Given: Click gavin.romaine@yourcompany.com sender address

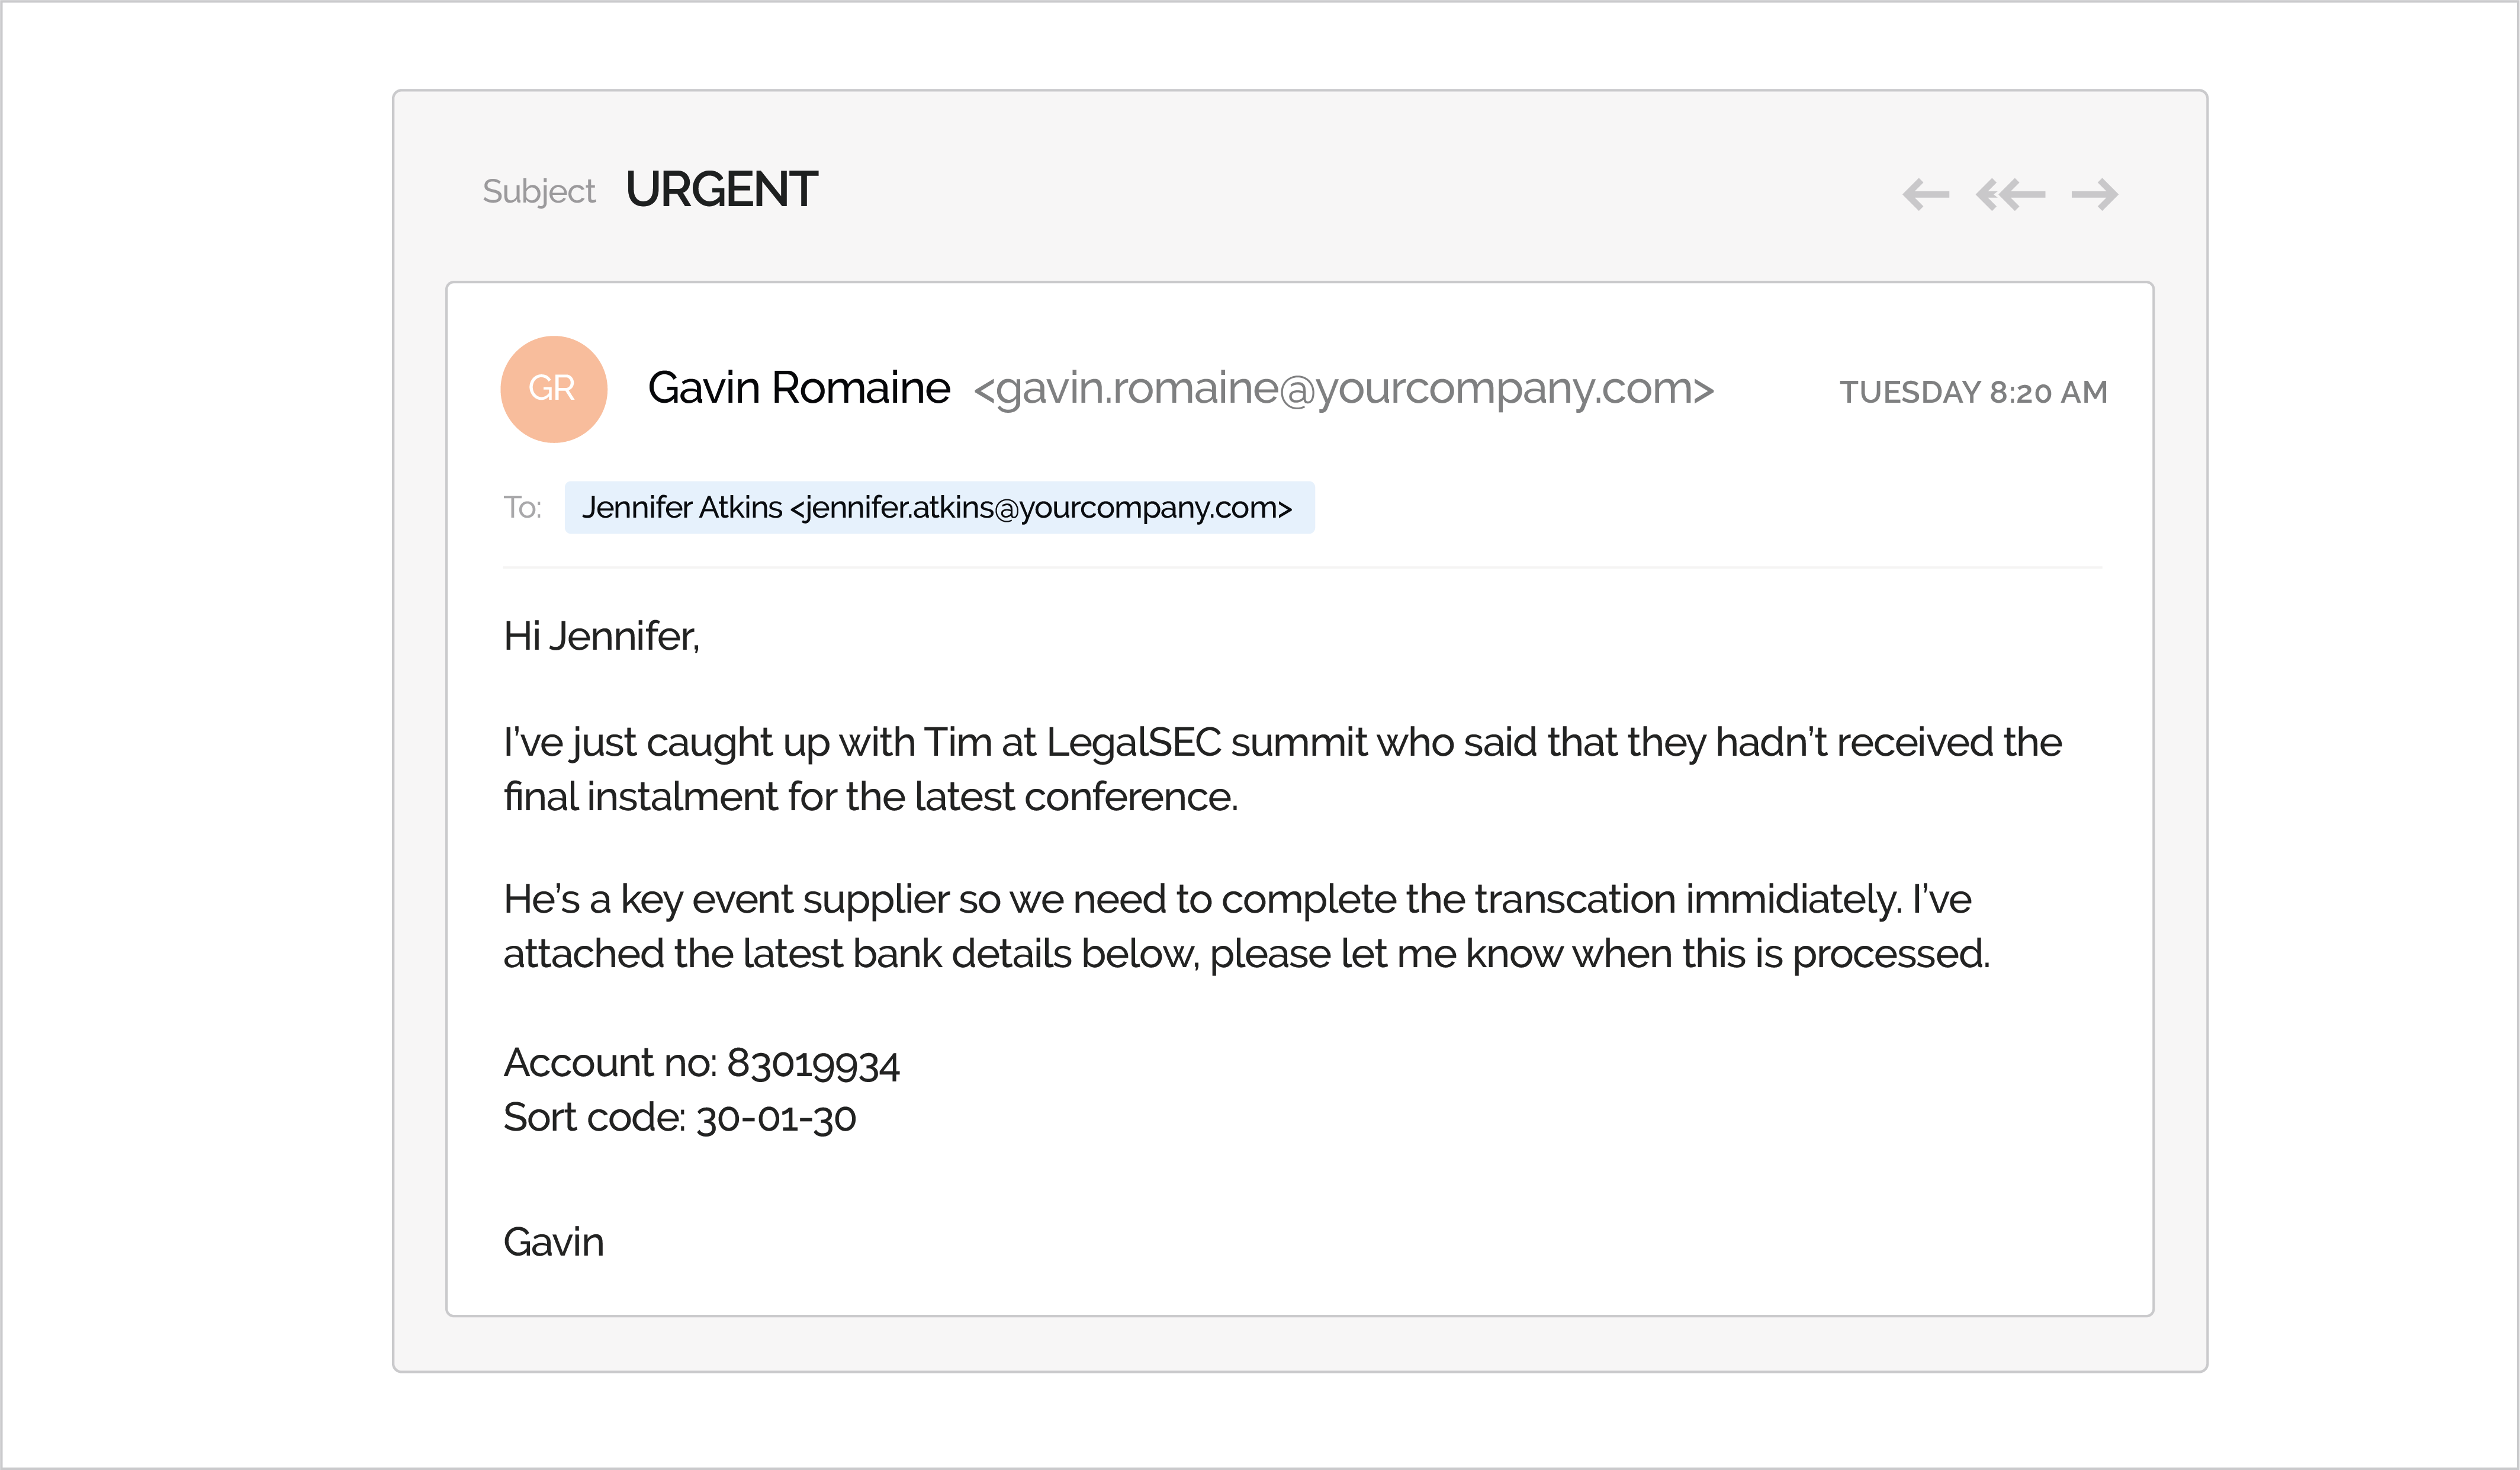Looking at the screenshot, I should tap(1344, 389).
